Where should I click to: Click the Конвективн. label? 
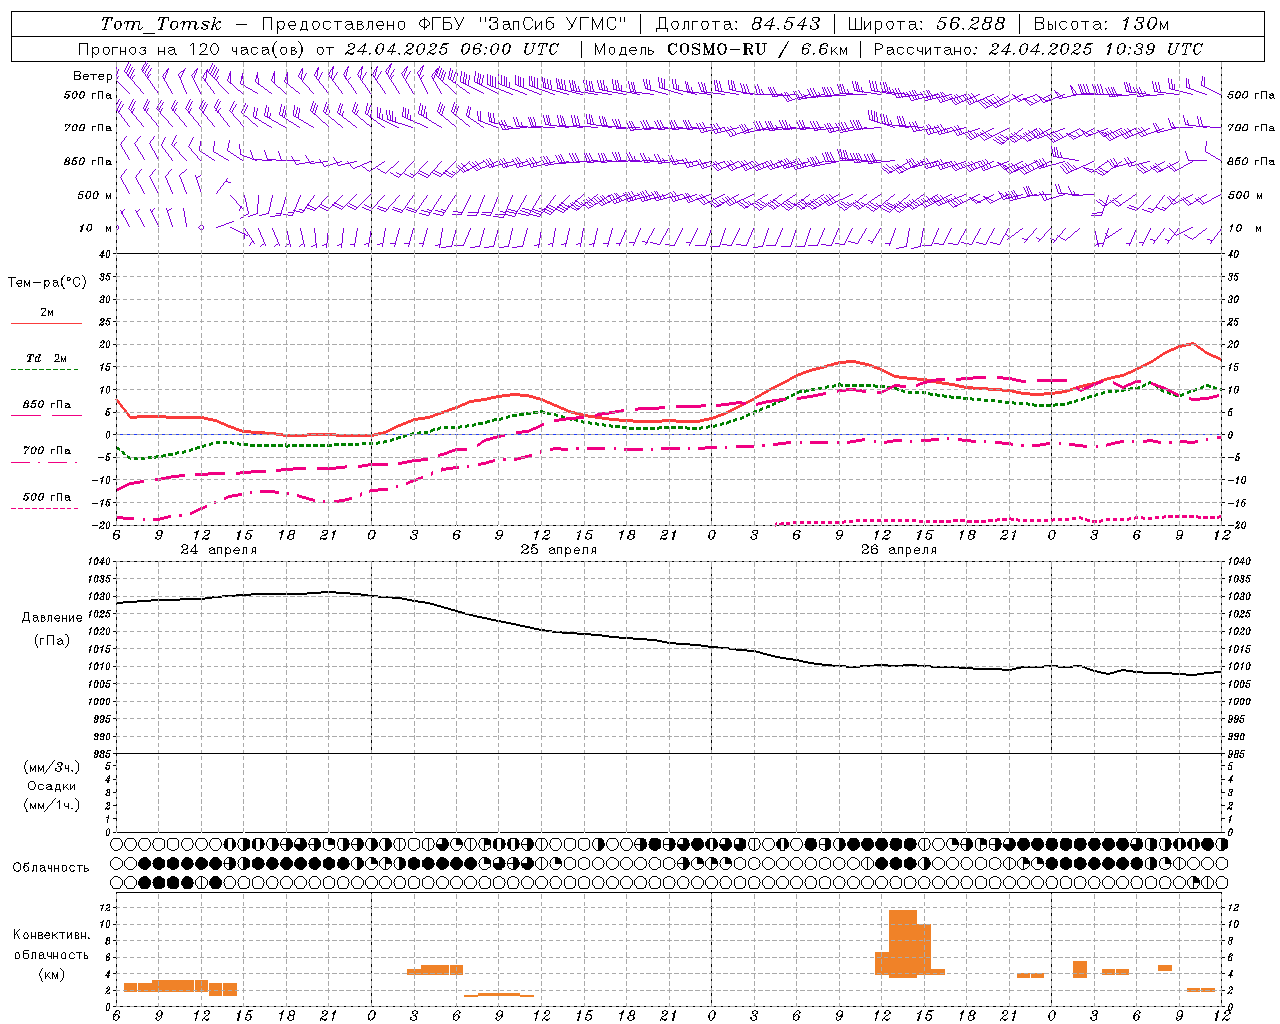52,934
